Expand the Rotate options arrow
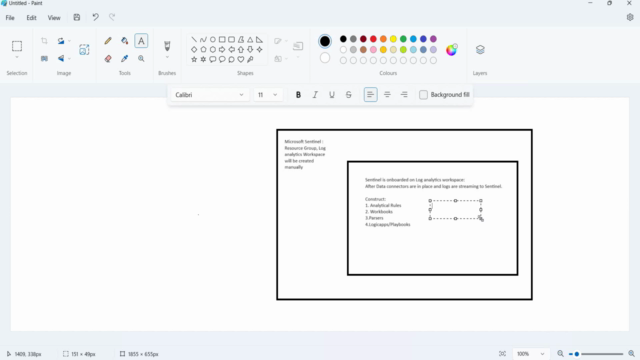The width and height of the screenshot is (640, 360). coord(69,41)
